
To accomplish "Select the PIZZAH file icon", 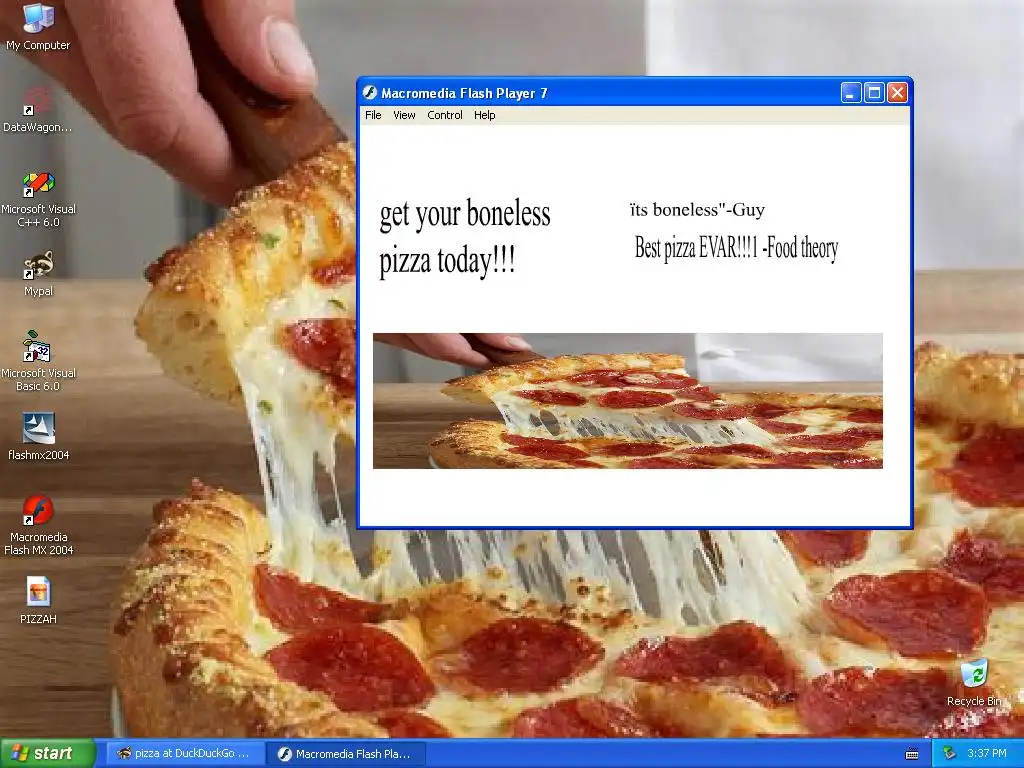I will pyautogui.click(x=38, y=600).
